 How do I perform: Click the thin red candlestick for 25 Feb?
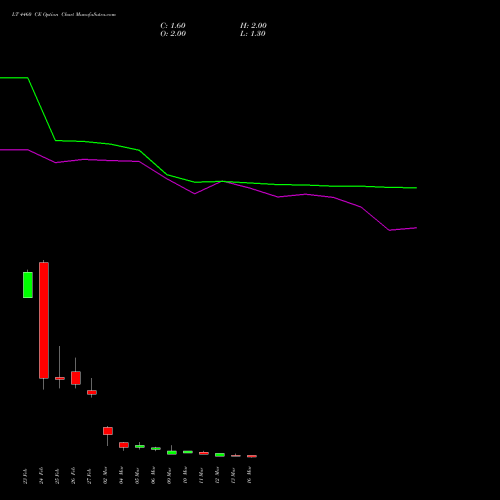tap(60, 378)
